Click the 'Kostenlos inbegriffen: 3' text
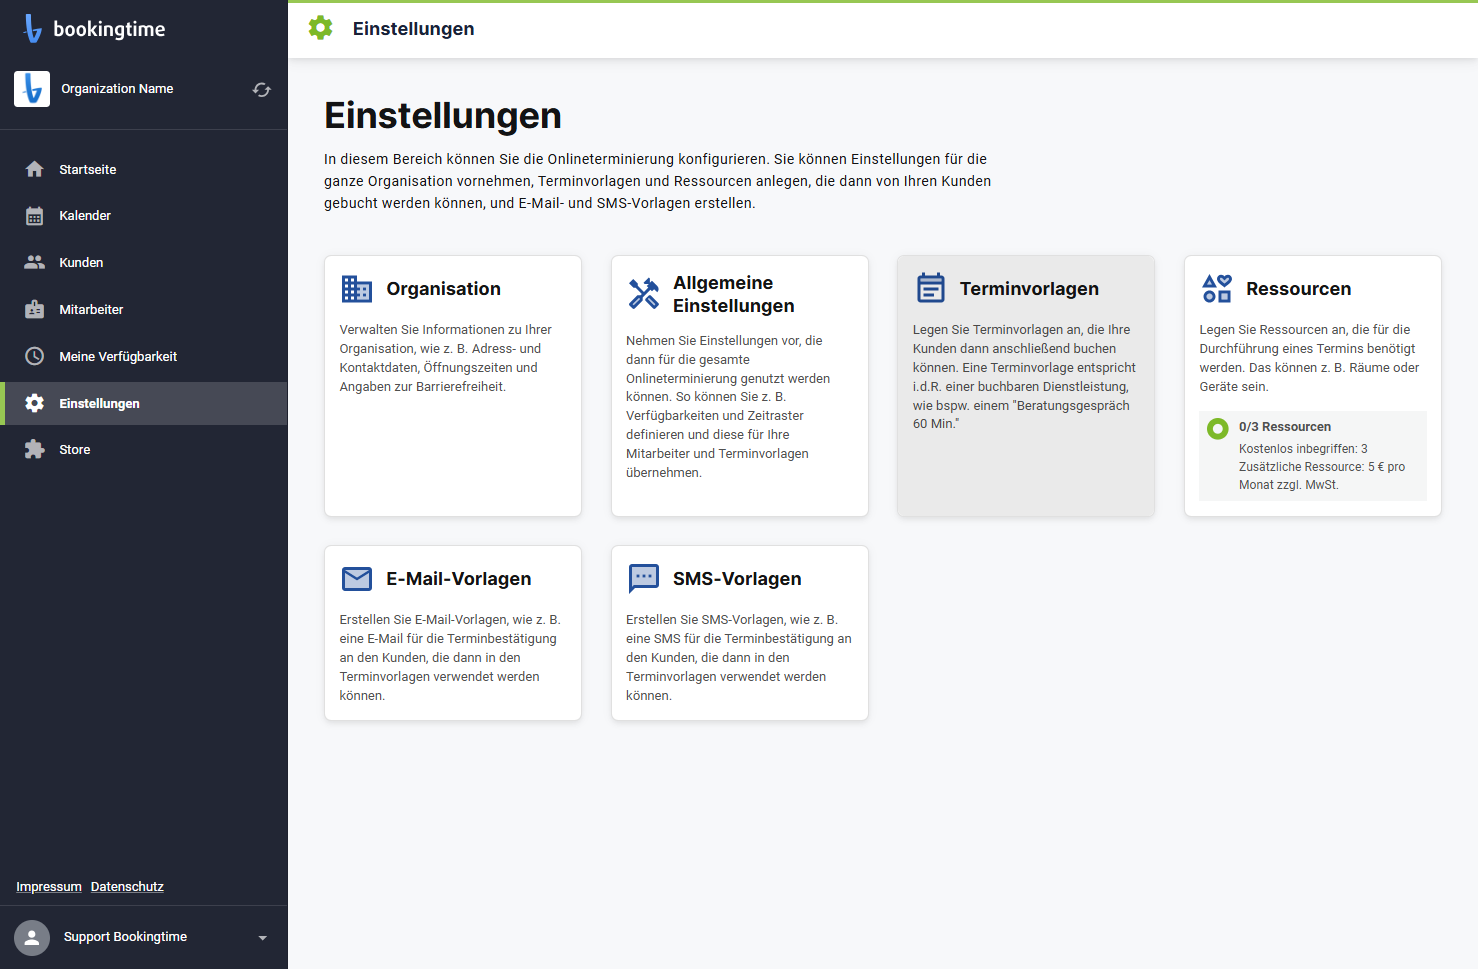The image size is (1478, 969). (x=1303, y=449)
